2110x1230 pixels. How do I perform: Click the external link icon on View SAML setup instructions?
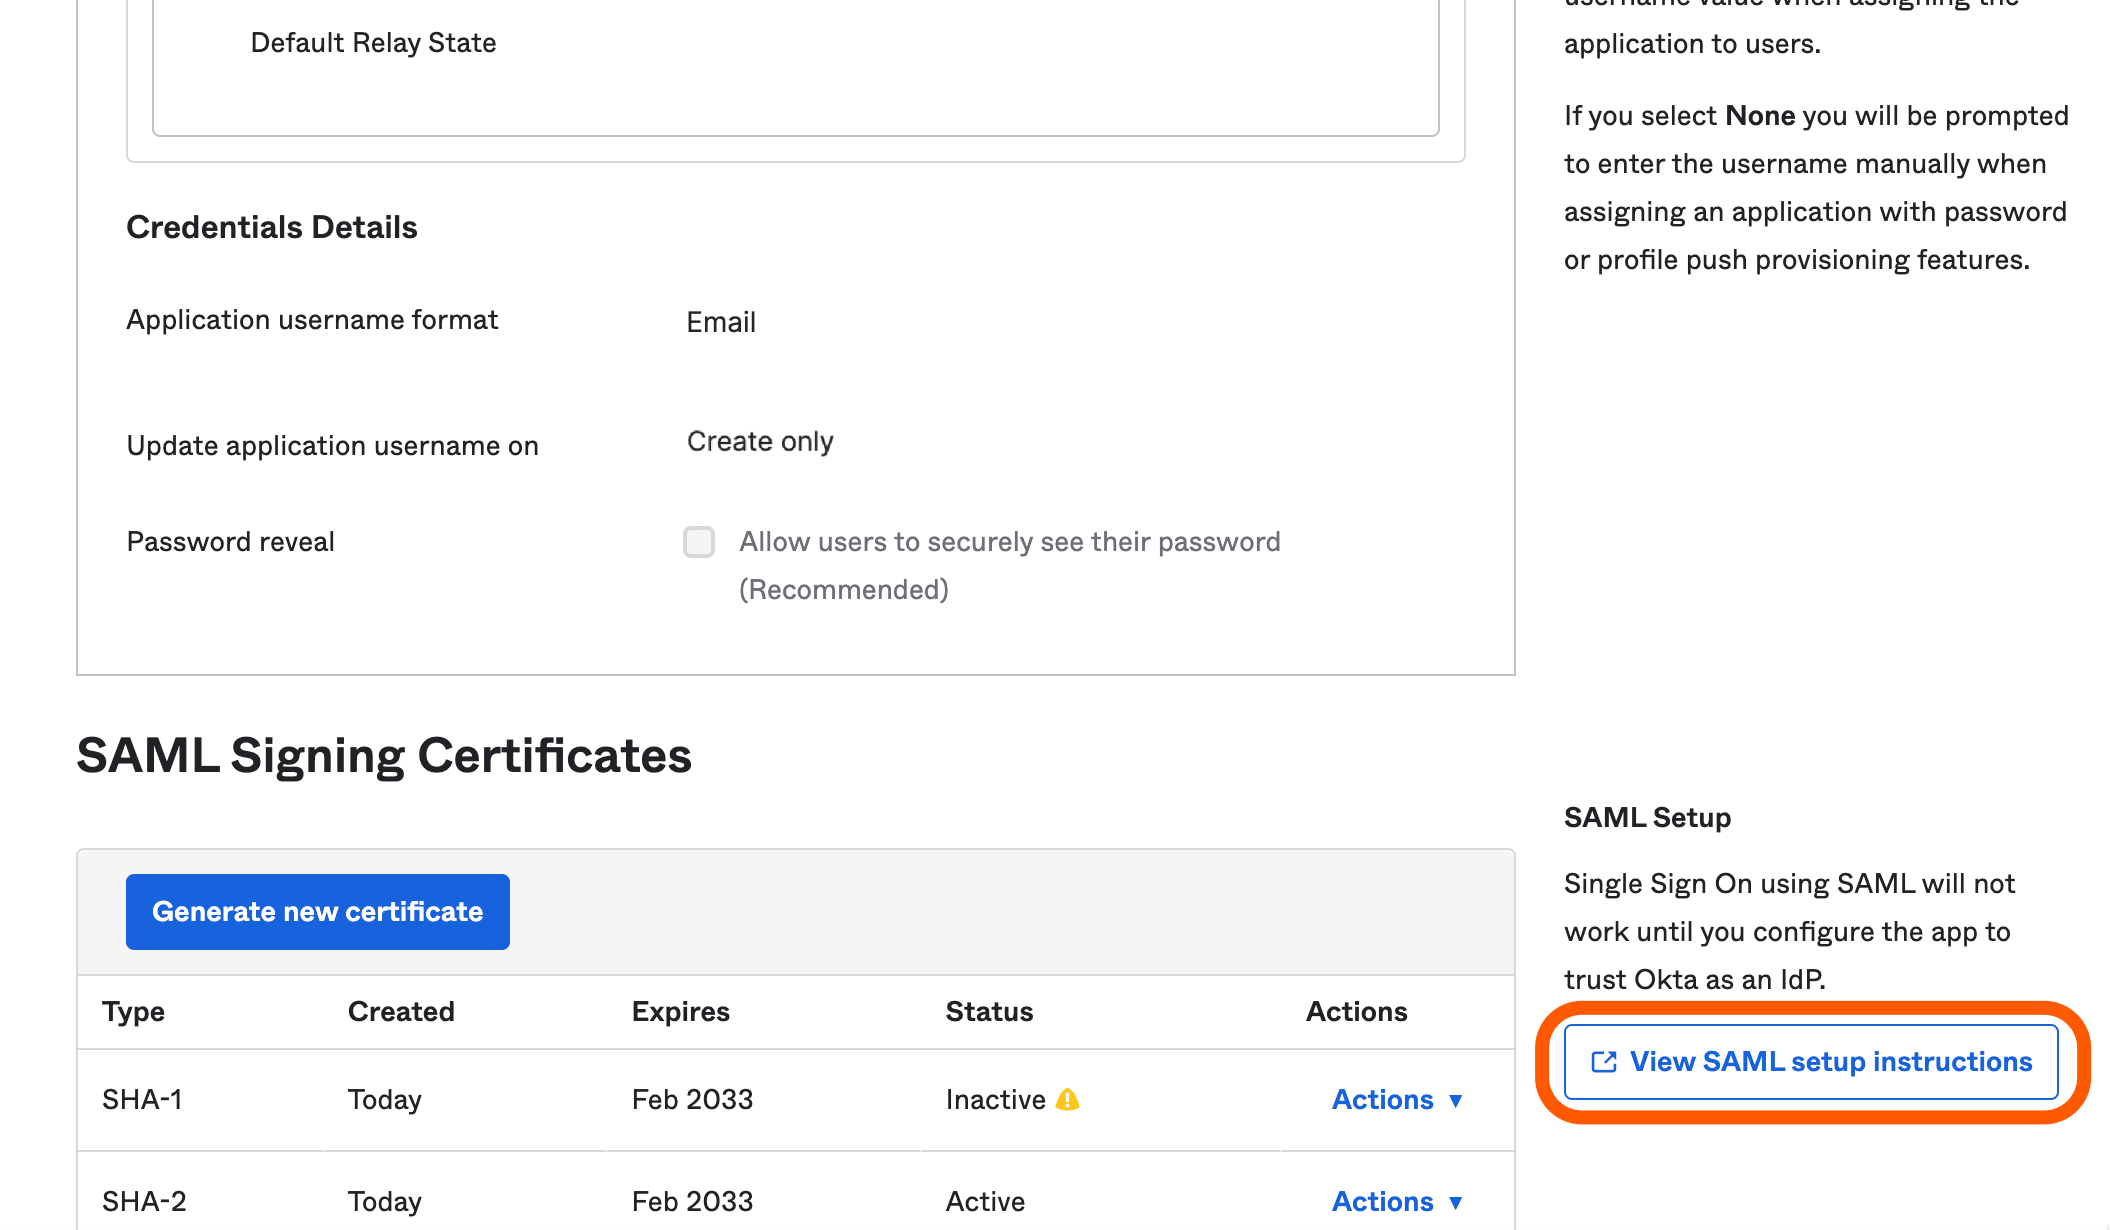click(x=1605, y=1062)
